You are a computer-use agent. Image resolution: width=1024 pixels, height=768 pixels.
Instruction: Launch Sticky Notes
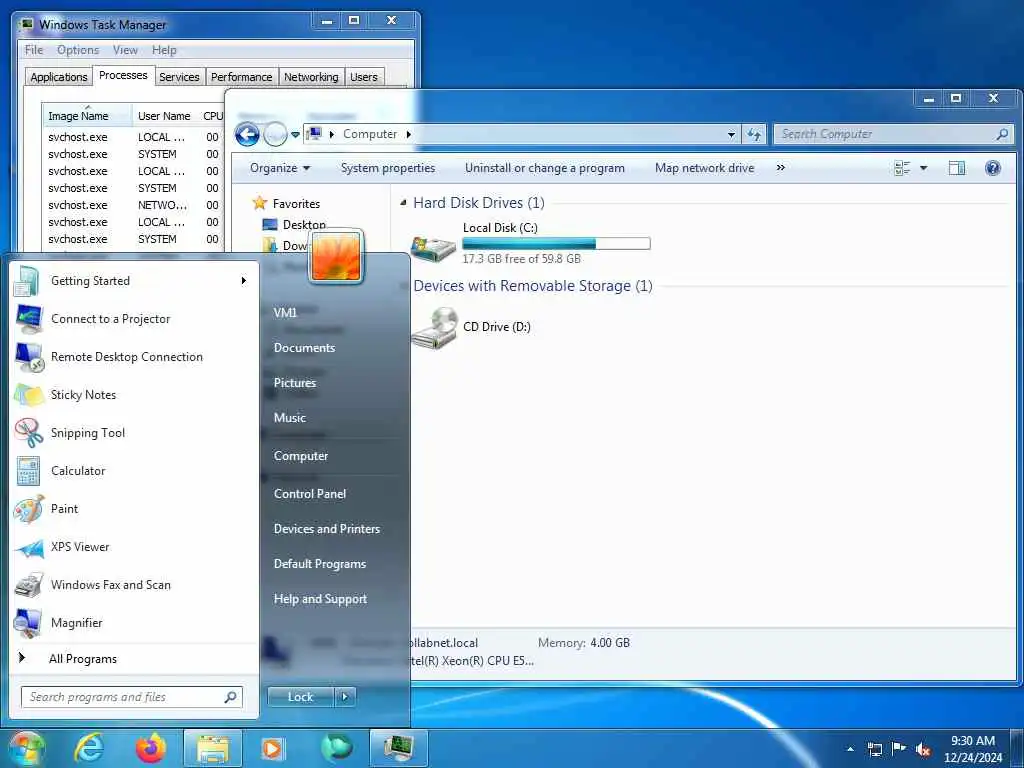[x=134, y=394]
